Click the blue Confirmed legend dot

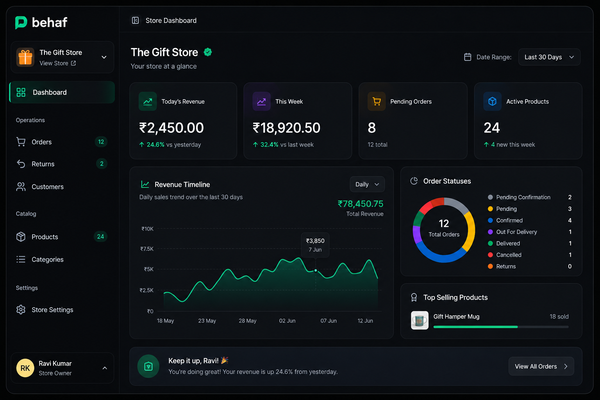point(490,220)
